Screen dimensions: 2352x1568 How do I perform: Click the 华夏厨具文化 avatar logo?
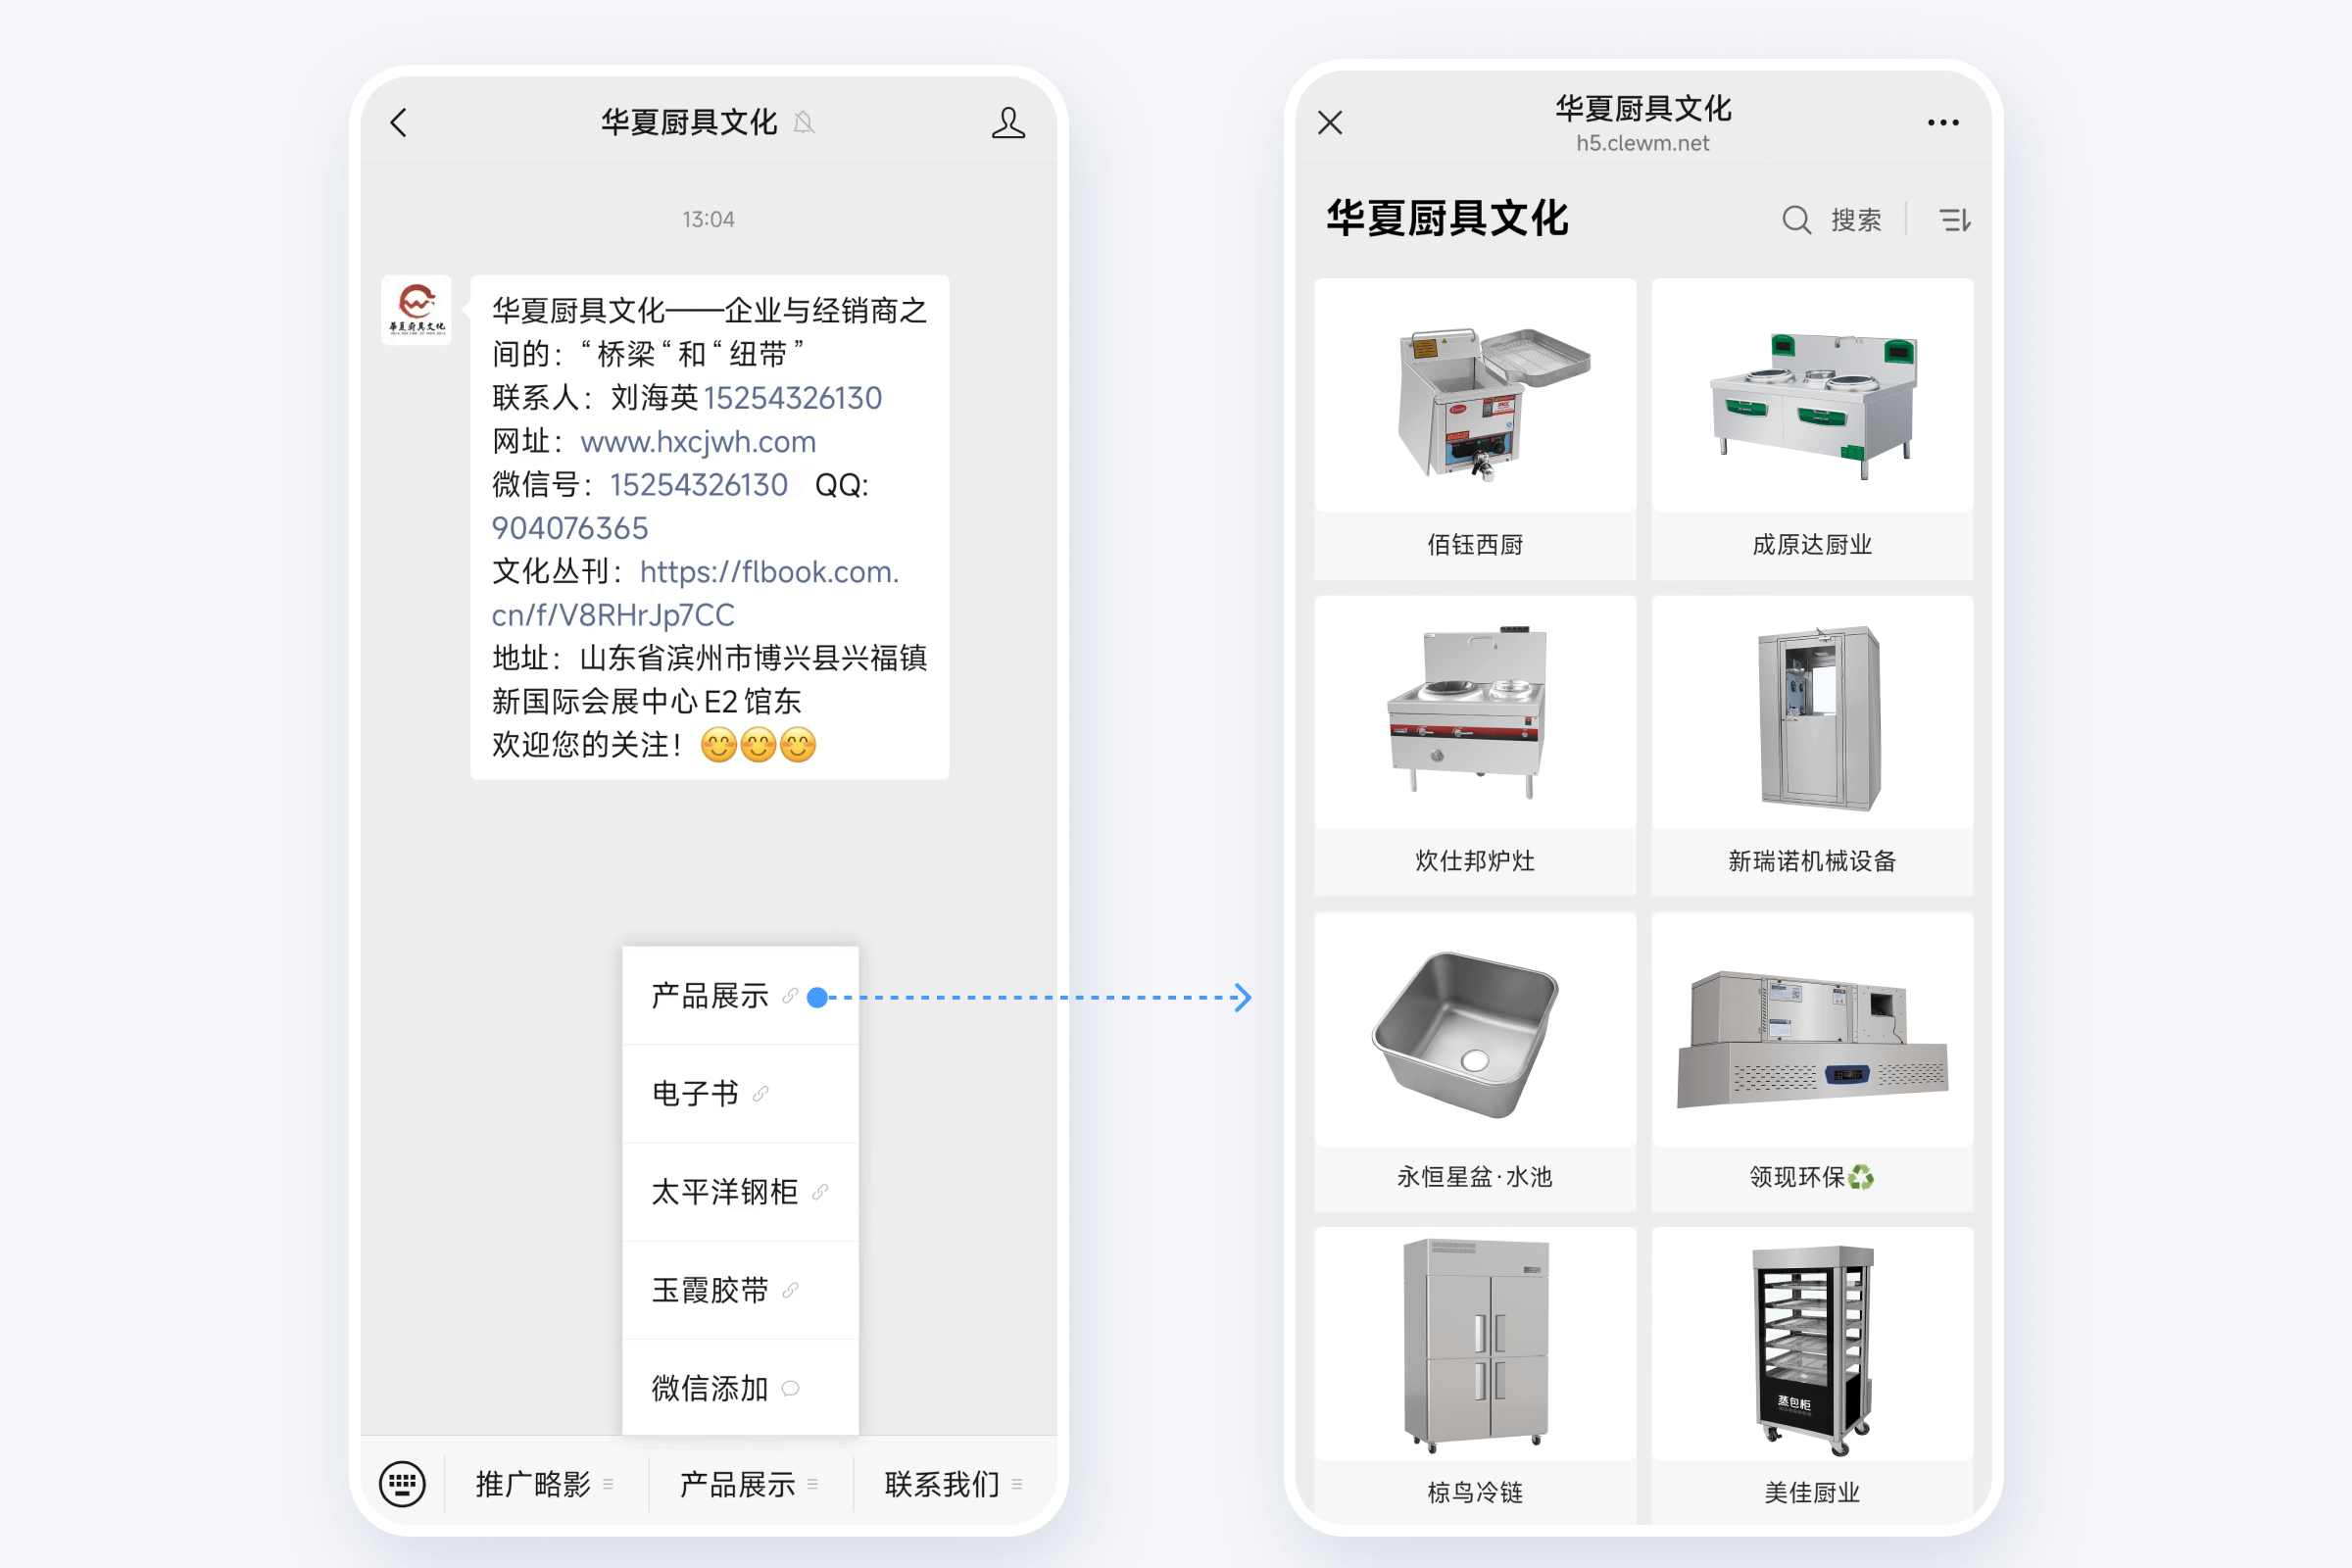click(416, 310)
